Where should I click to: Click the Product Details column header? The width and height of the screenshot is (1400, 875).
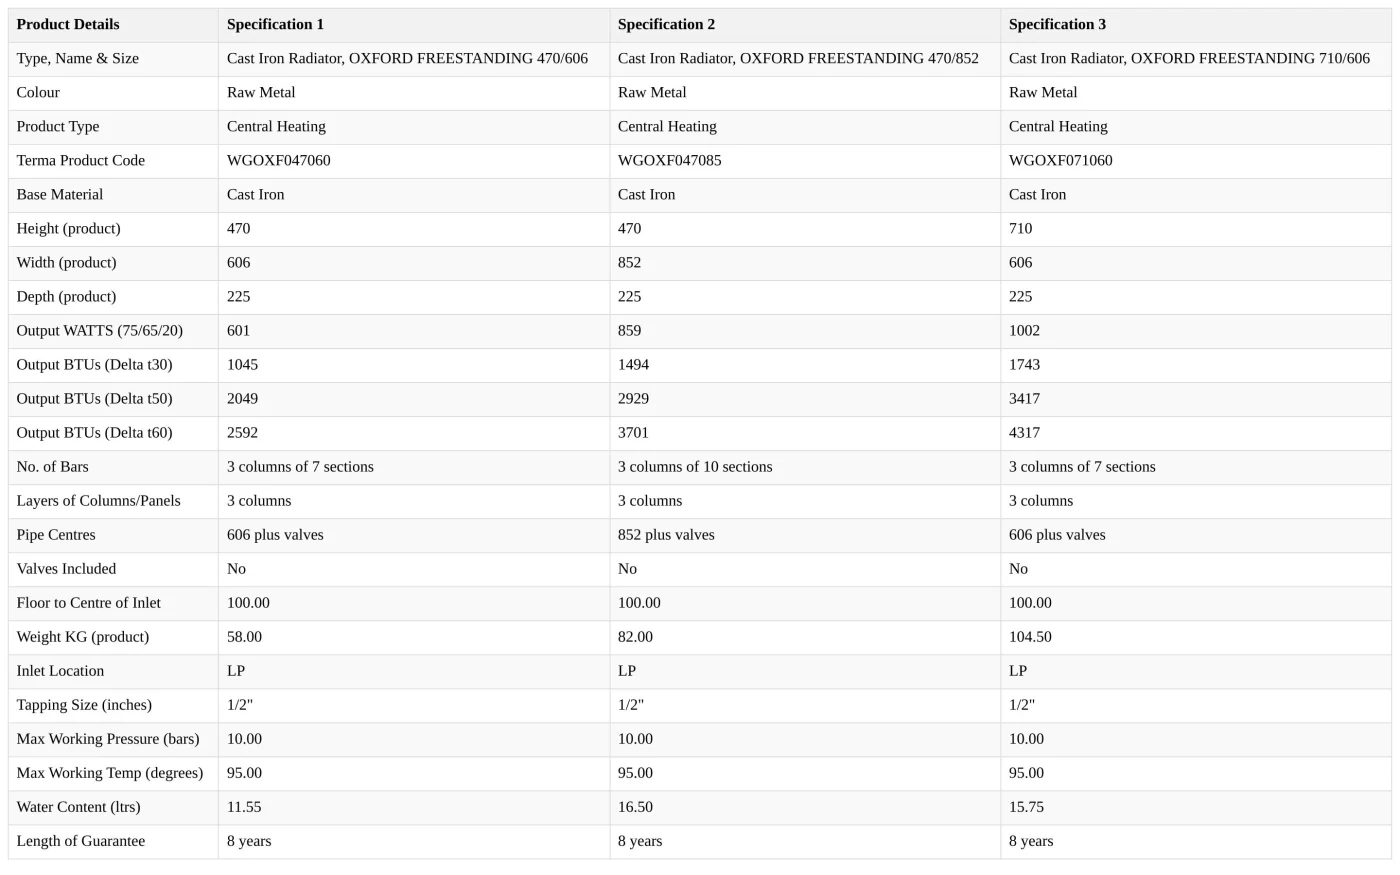(x=113, y=25)
